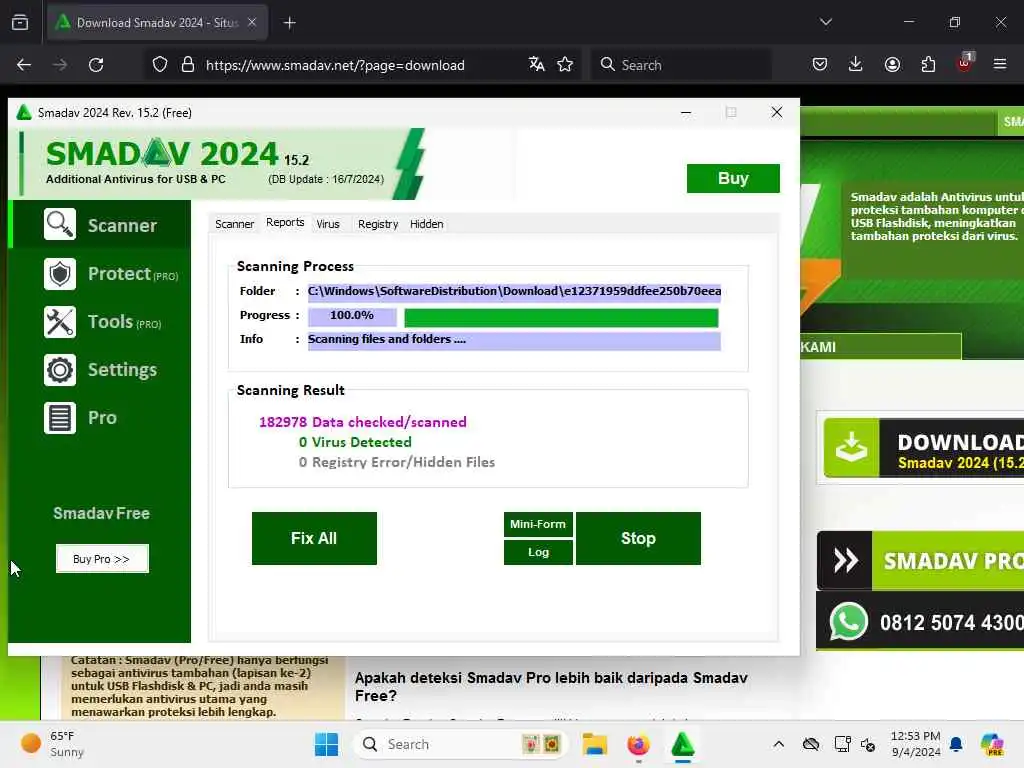Click the uBlock extension icon with badge
The width and height of the screenshot is (1024, 768).
pos(965,63)
